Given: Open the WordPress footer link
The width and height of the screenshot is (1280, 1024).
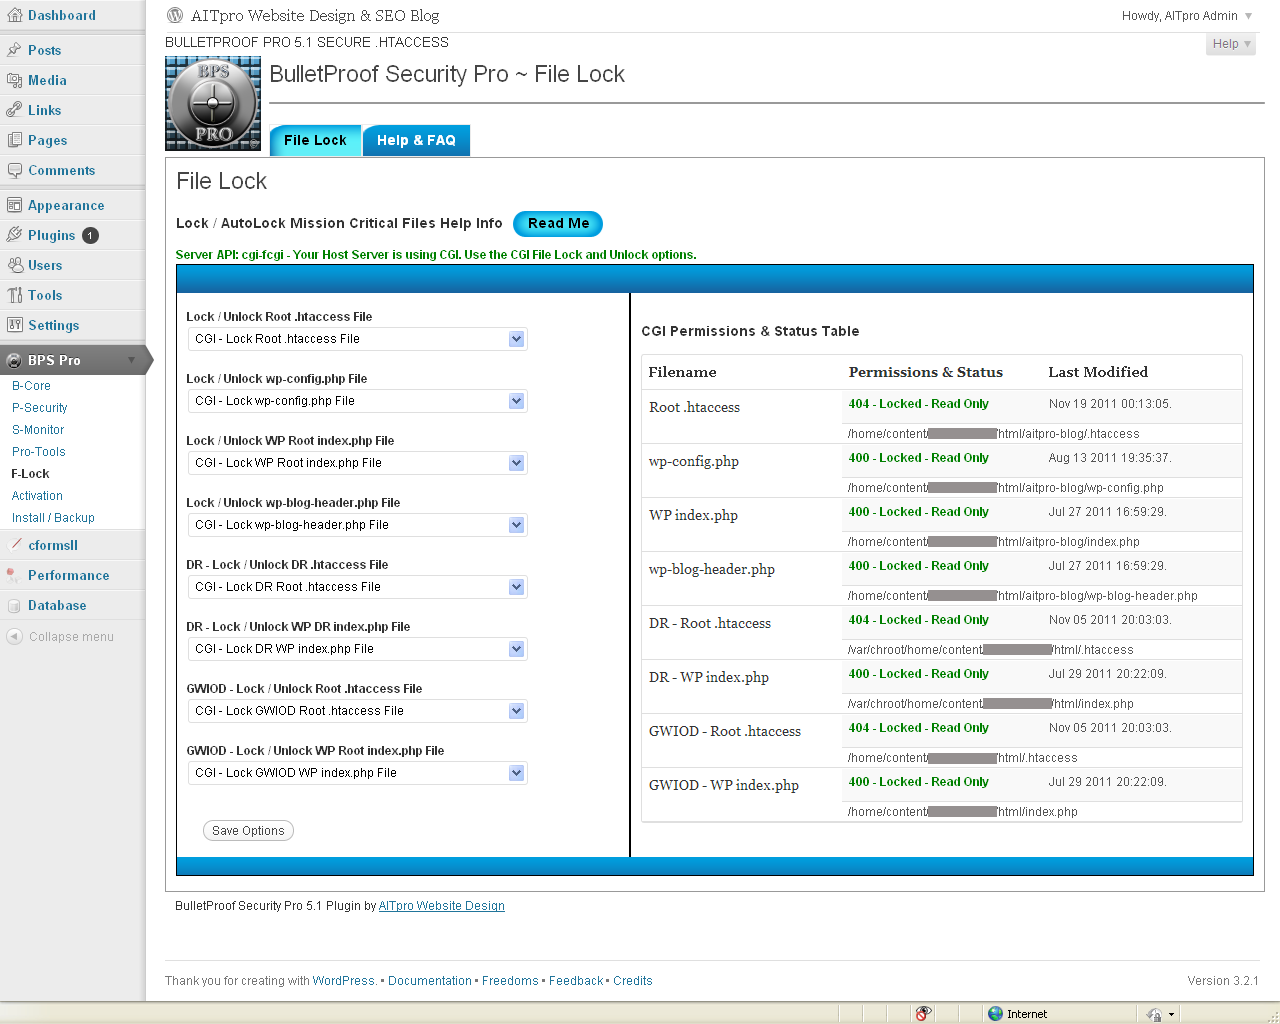Looking at the screenshot, I should coord(344,981).
